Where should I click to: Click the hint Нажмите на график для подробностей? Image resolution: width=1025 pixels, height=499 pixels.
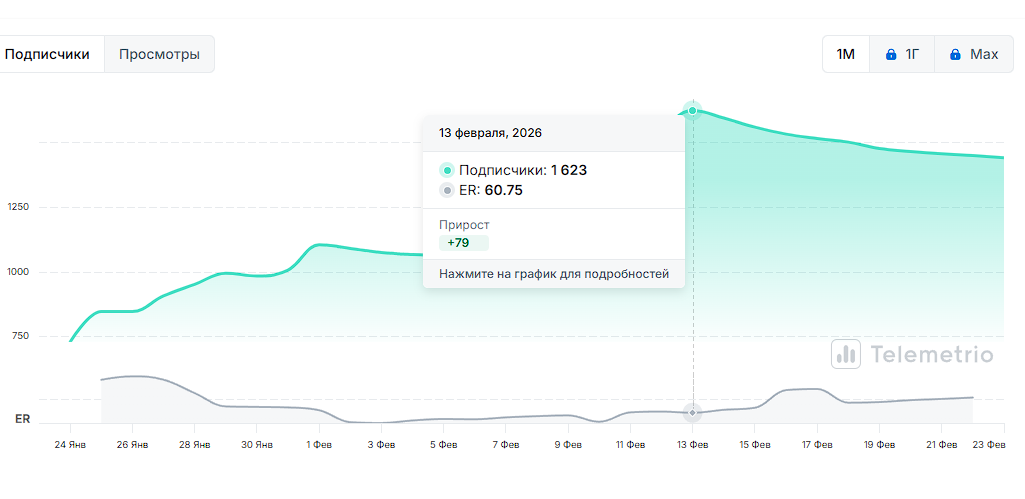(554, 274)
